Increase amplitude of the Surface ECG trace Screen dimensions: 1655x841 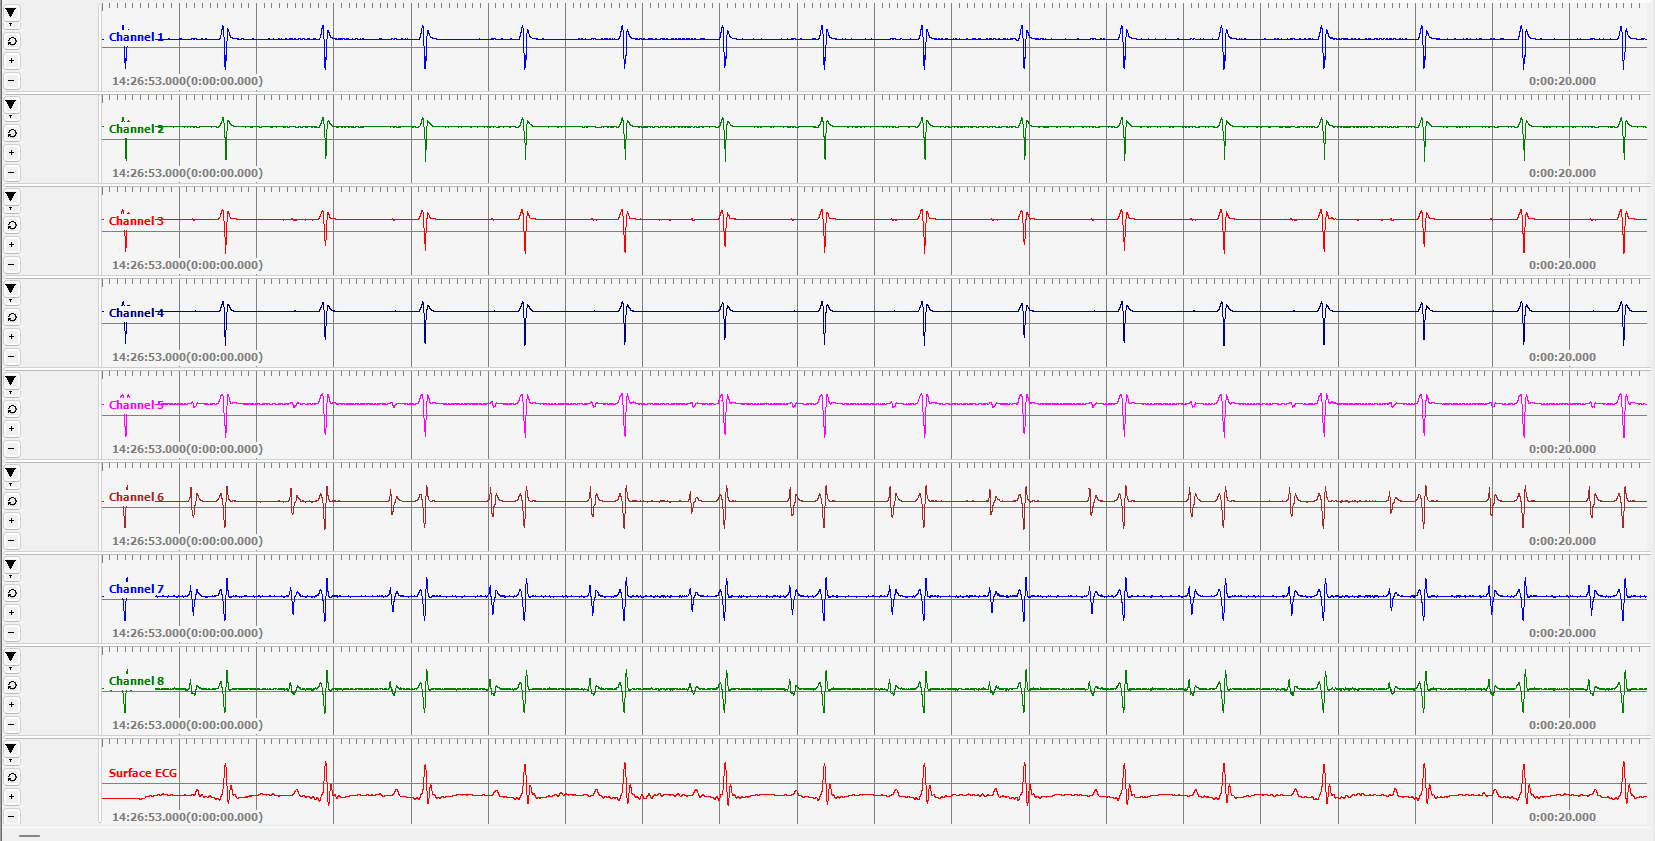[12, 797]
